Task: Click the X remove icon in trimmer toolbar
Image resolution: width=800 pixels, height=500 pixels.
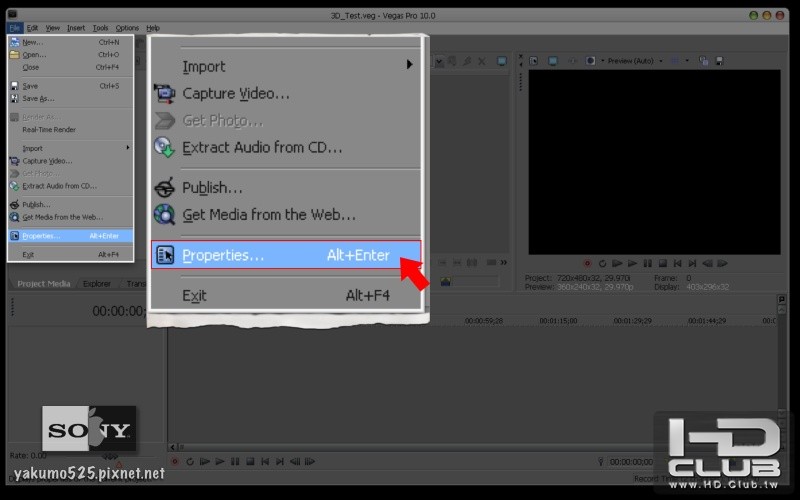Action: click(482, 61)
